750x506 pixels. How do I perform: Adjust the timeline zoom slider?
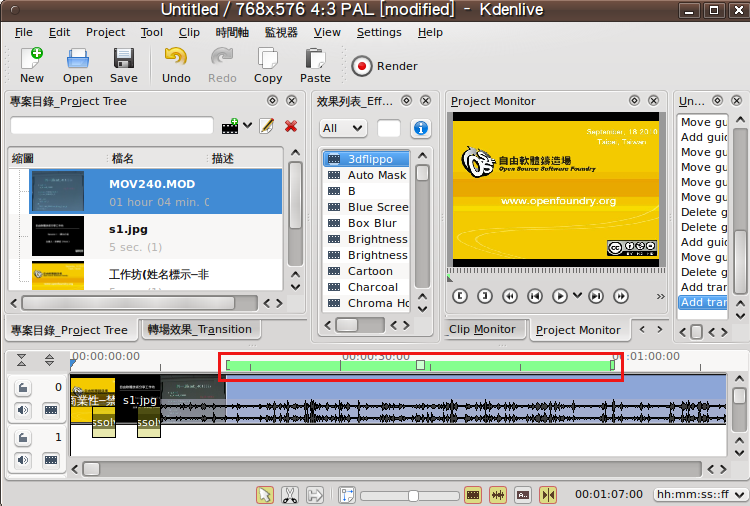(410, 495)
